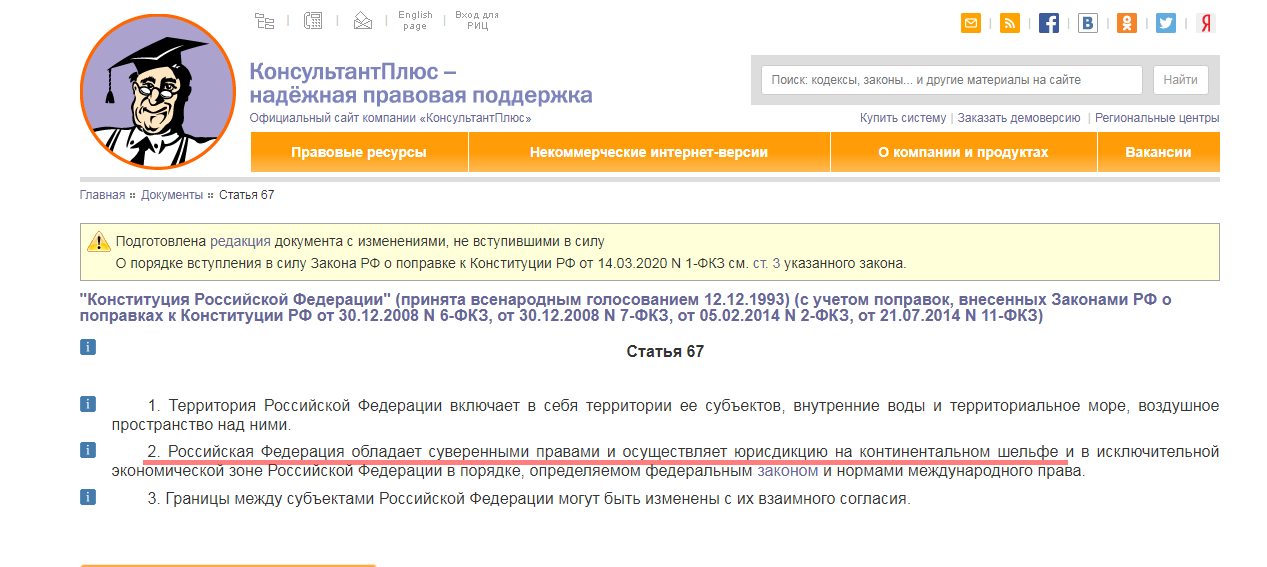Viewport: 1267px width, 567px height.
Task: Select the Вакансии menu item
Action: (x=1157, y=153)
